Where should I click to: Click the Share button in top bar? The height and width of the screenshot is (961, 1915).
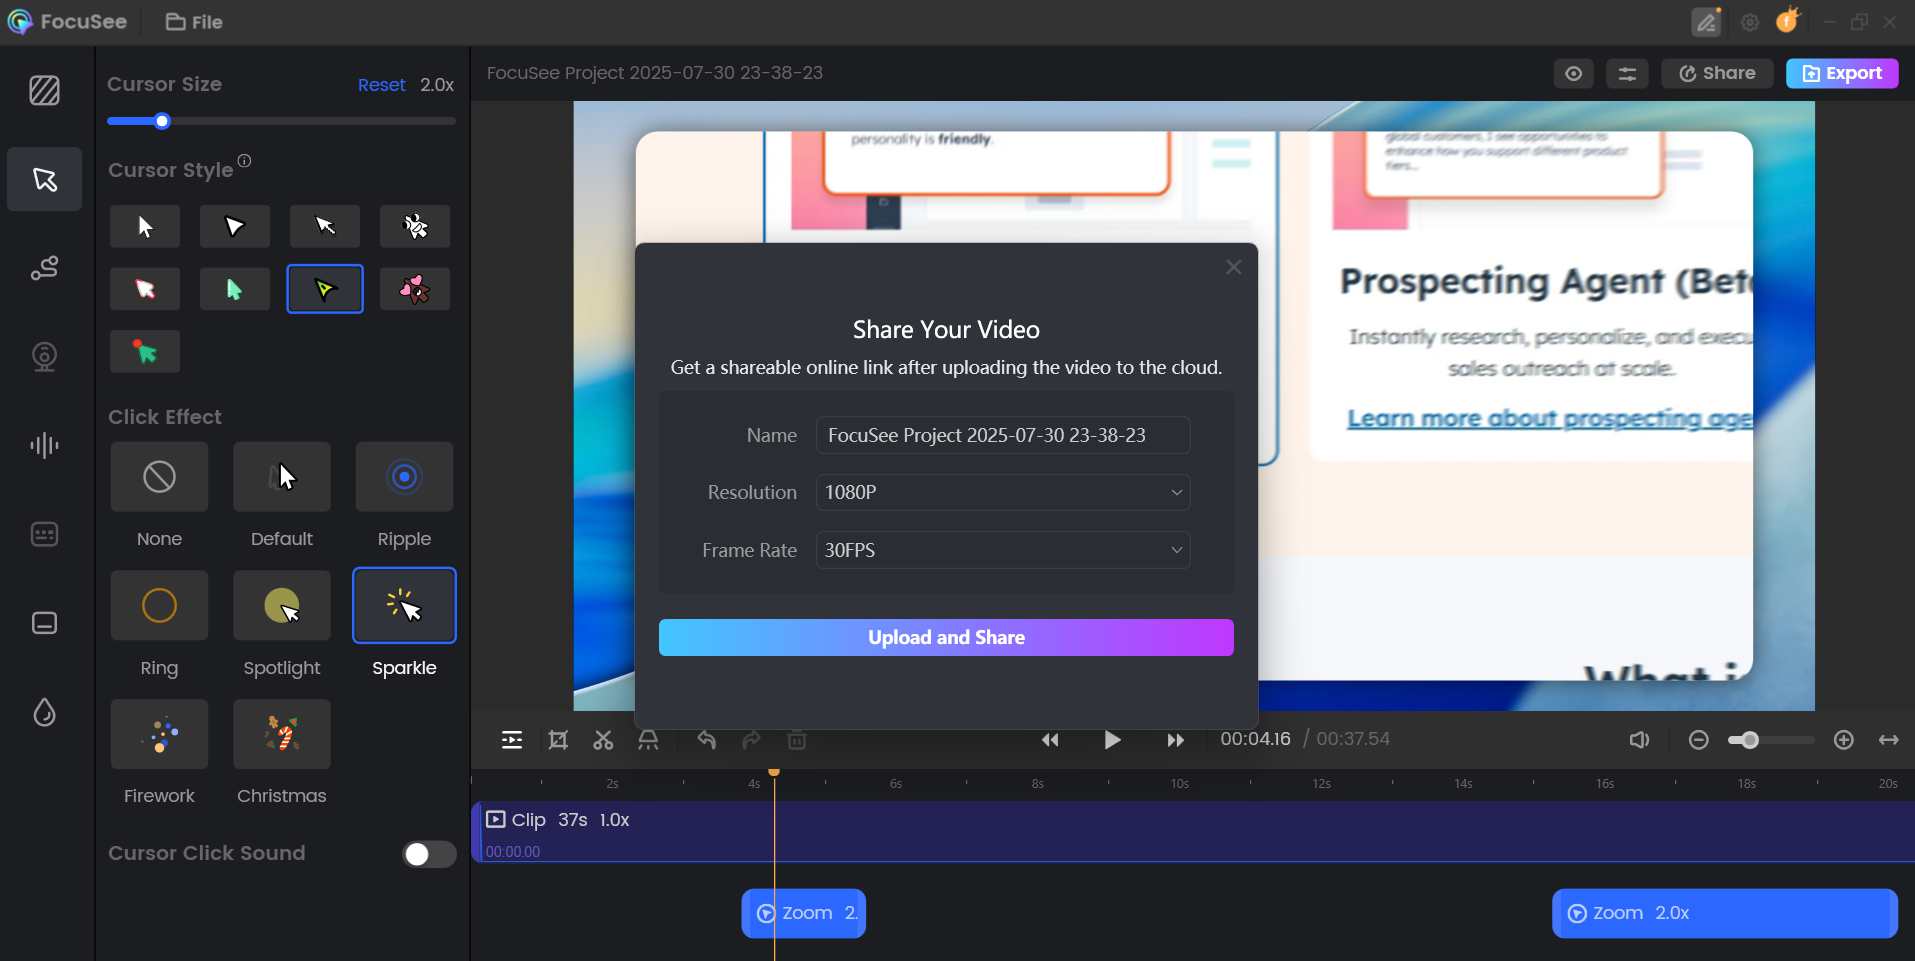point(1717,73)
